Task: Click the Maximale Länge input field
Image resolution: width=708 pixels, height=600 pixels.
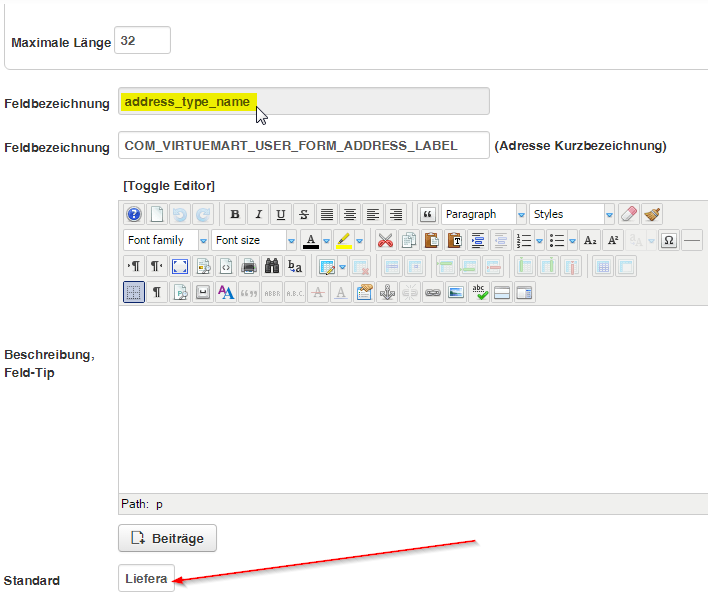Action: click(143, 41)
